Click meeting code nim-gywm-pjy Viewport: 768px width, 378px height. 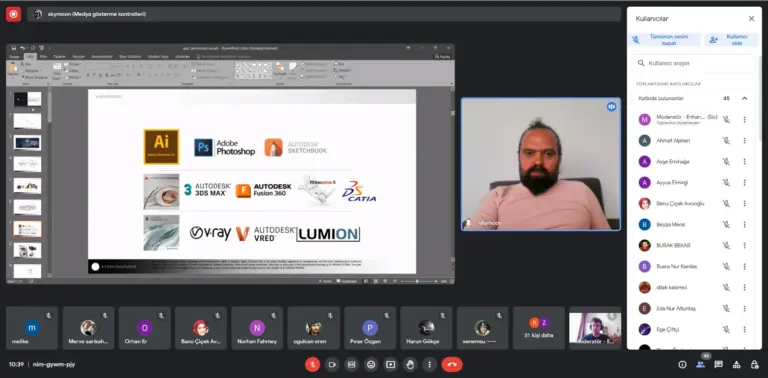[x=54, y=364]
